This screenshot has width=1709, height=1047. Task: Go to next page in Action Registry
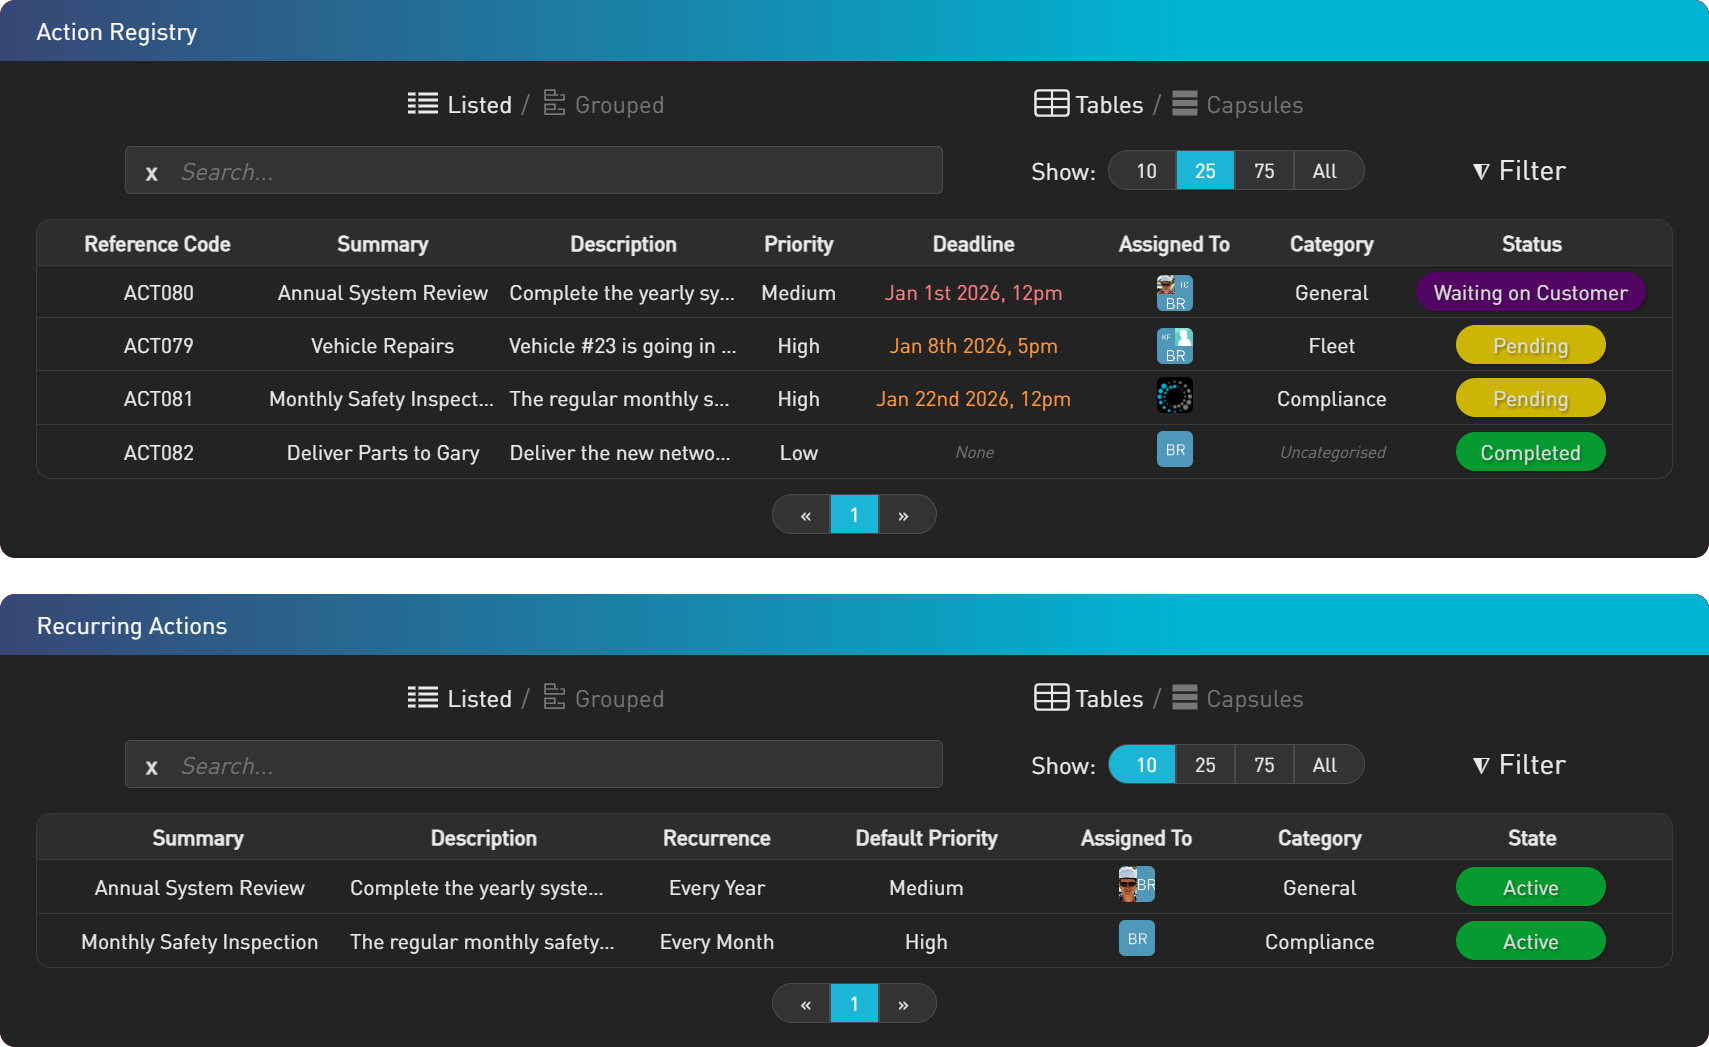(903, 515)
